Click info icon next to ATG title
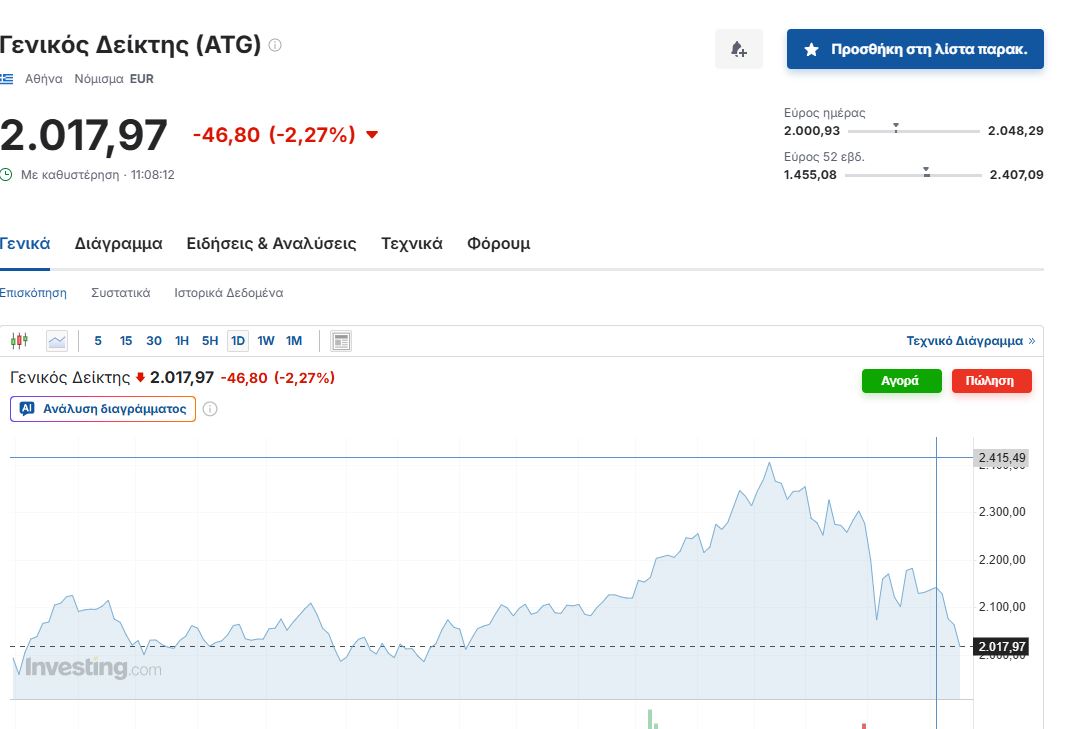The width and height of the screenshot is (1071, 729). [275, 45]
